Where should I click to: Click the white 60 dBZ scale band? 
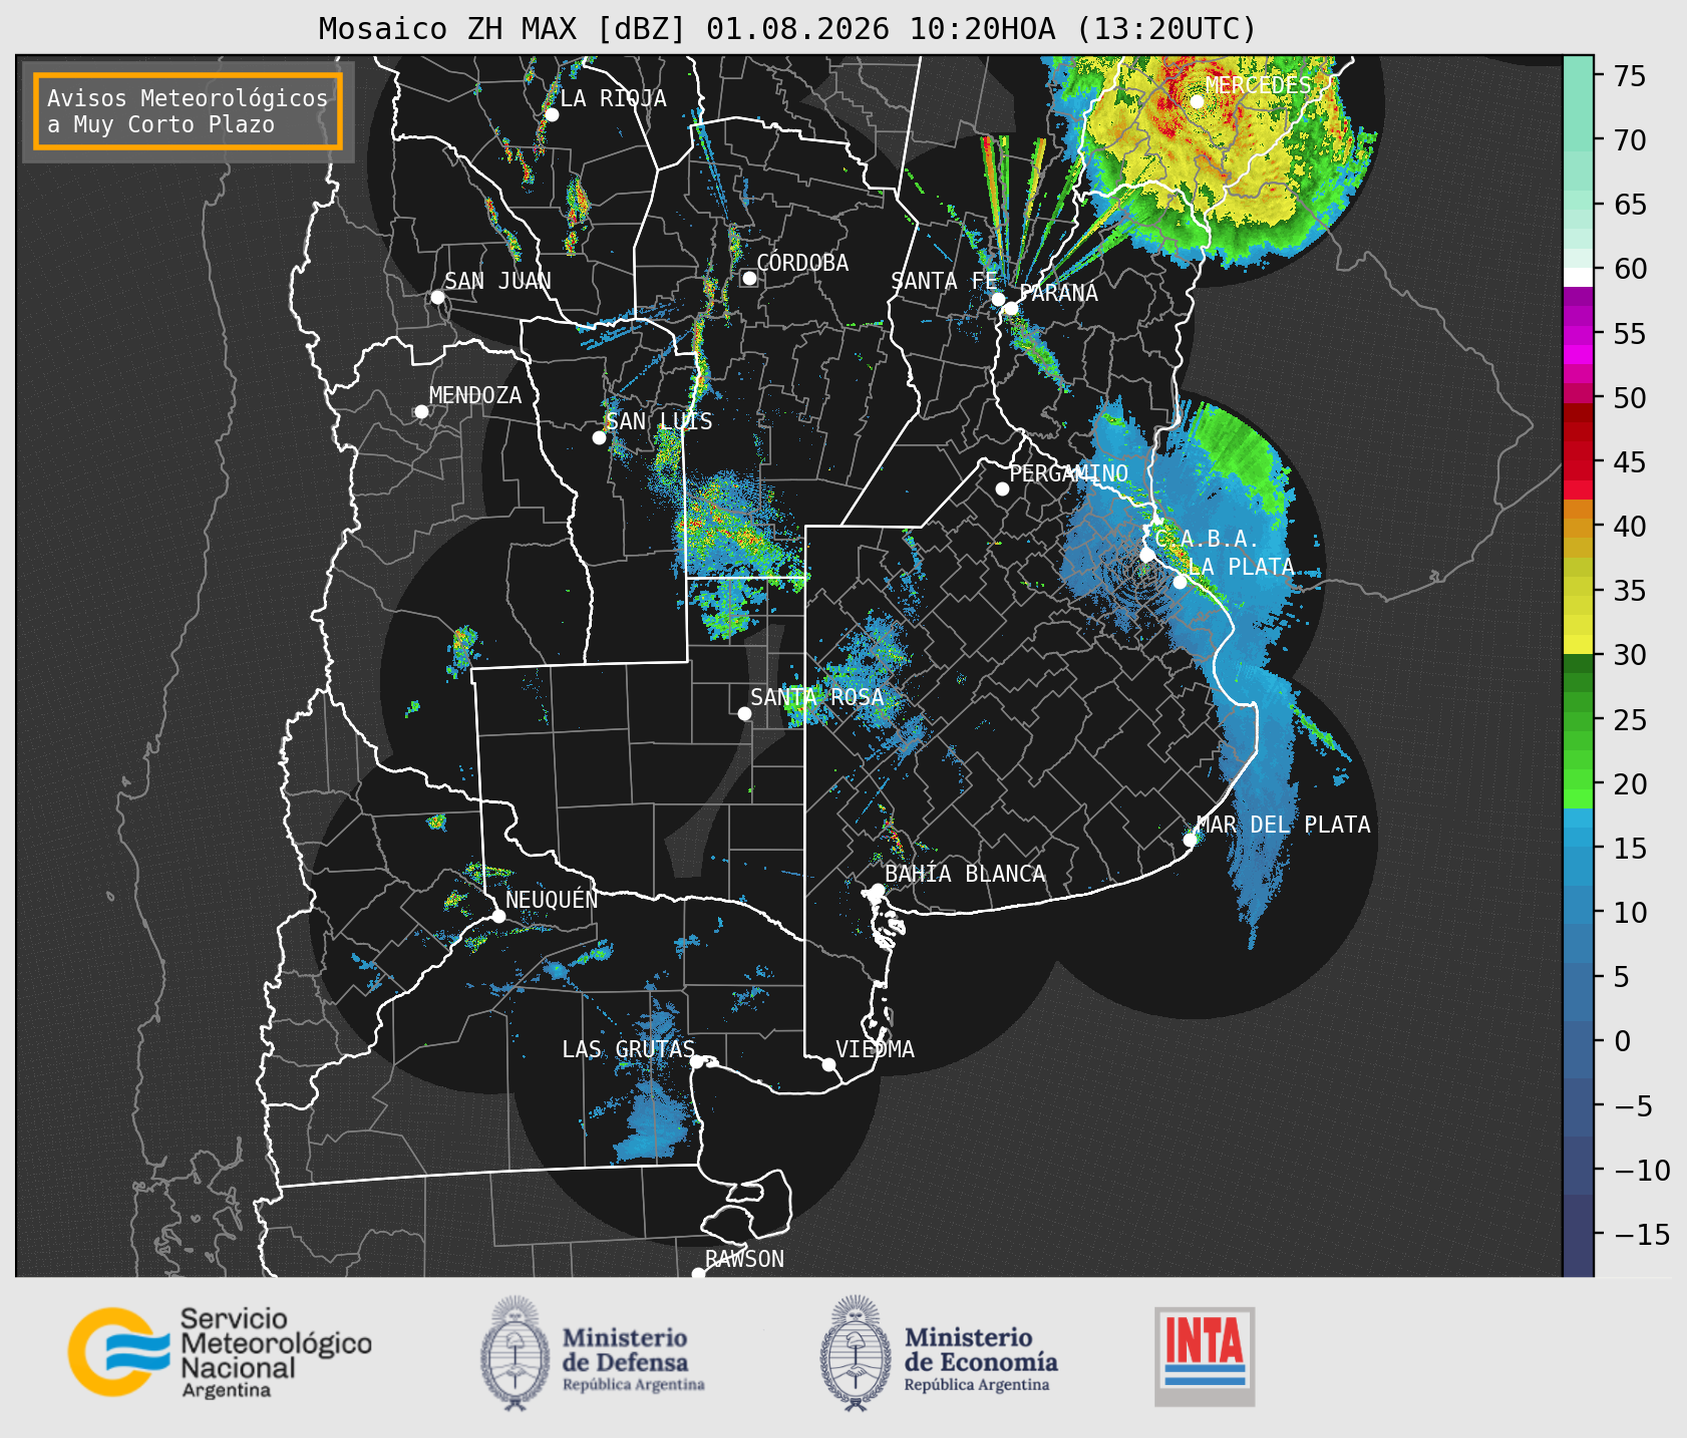click(x=1578, y=277)
